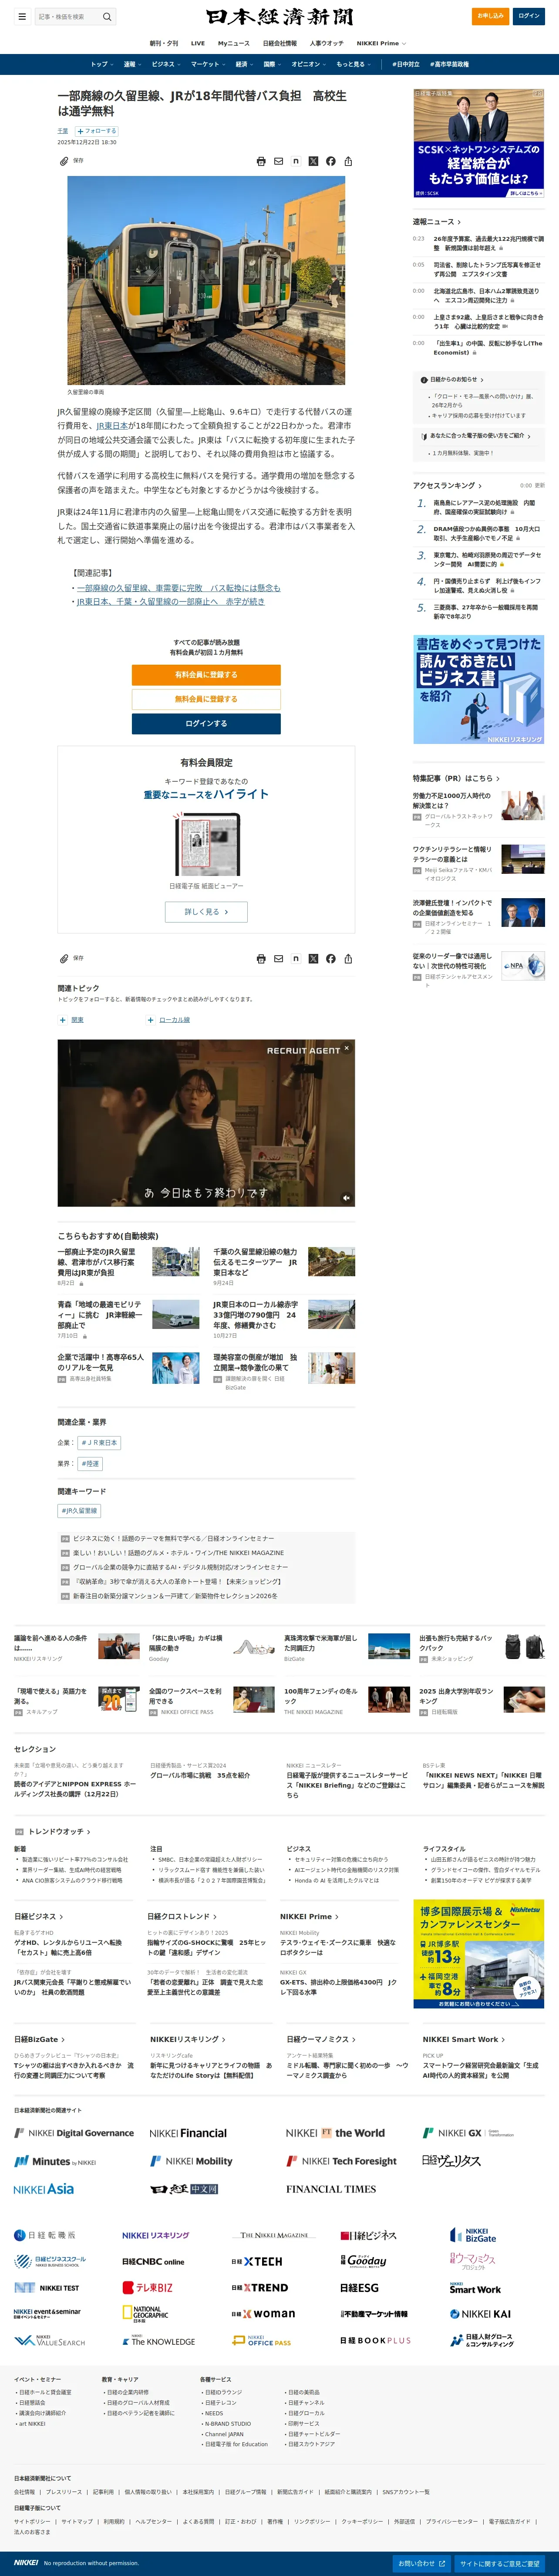Open the テレ東BIZ logo link

pyautogui.click(x=148, y=2287)
